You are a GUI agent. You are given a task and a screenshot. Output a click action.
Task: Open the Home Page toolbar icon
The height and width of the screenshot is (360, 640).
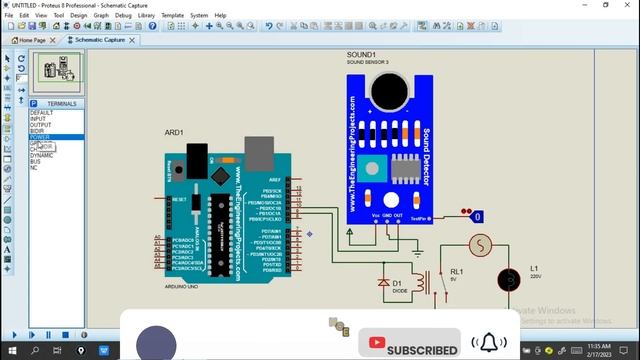coord(56,26)
